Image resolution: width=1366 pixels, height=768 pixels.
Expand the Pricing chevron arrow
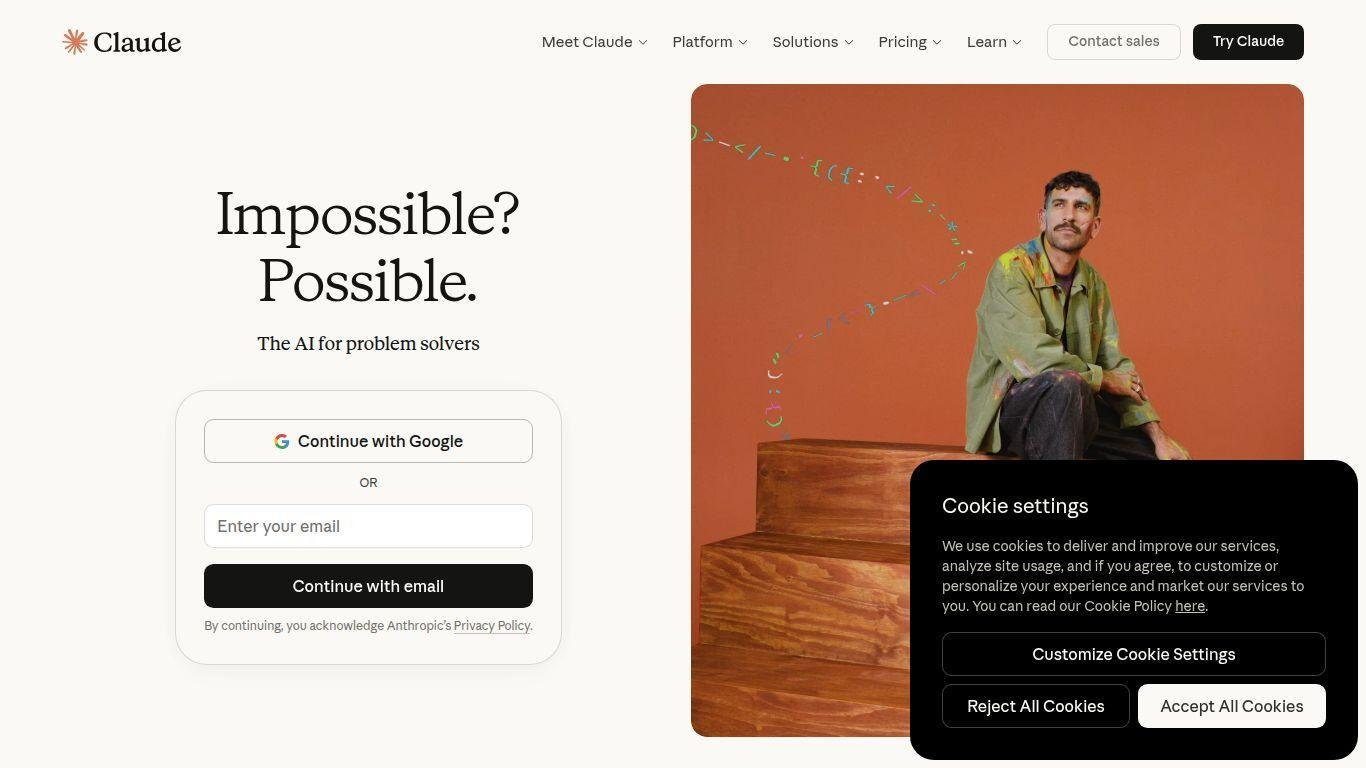point(937,42)
